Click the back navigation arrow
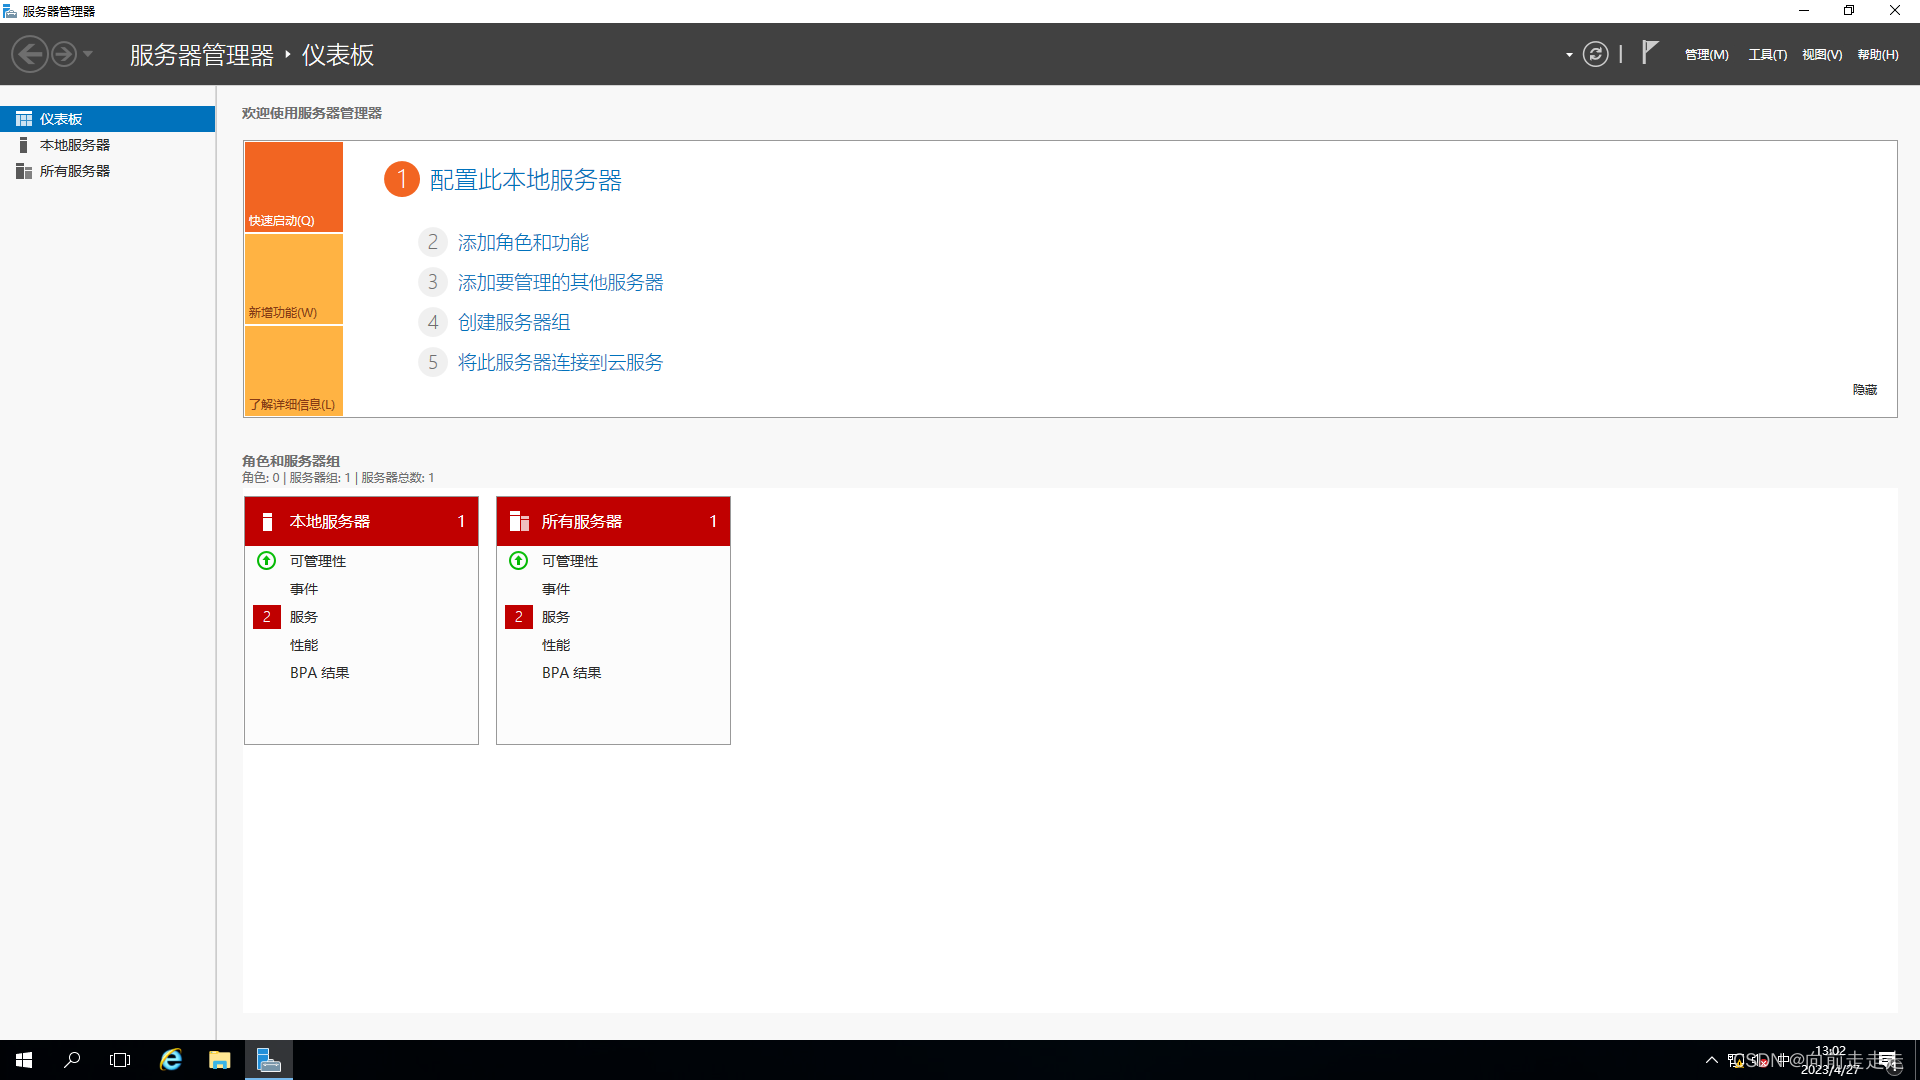The image size is (1920, 1080). (x=30, y=54)
